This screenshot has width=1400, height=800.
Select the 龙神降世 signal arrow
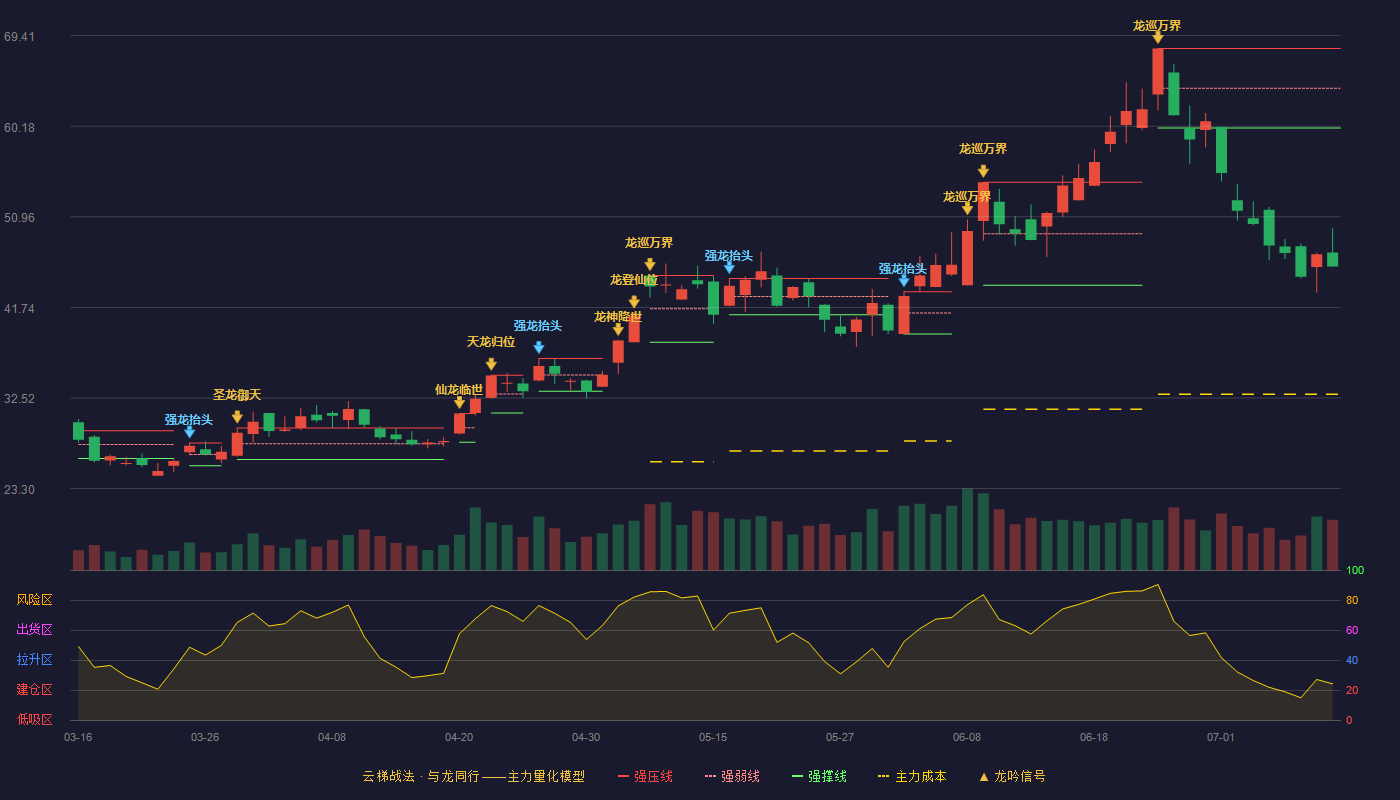click(x=618, y=329)
